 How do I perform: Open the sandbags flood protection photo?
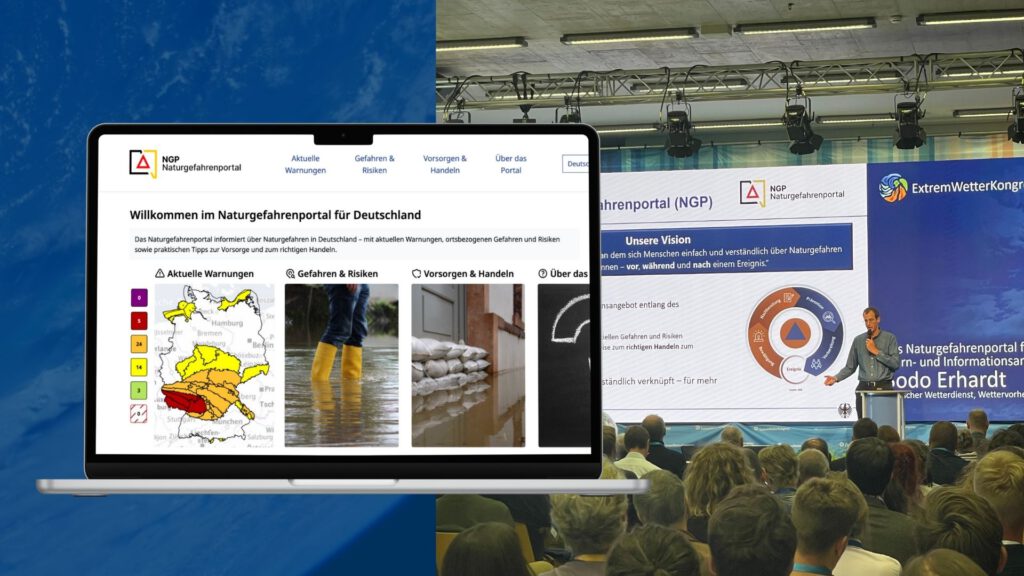(x=468, y=365)
